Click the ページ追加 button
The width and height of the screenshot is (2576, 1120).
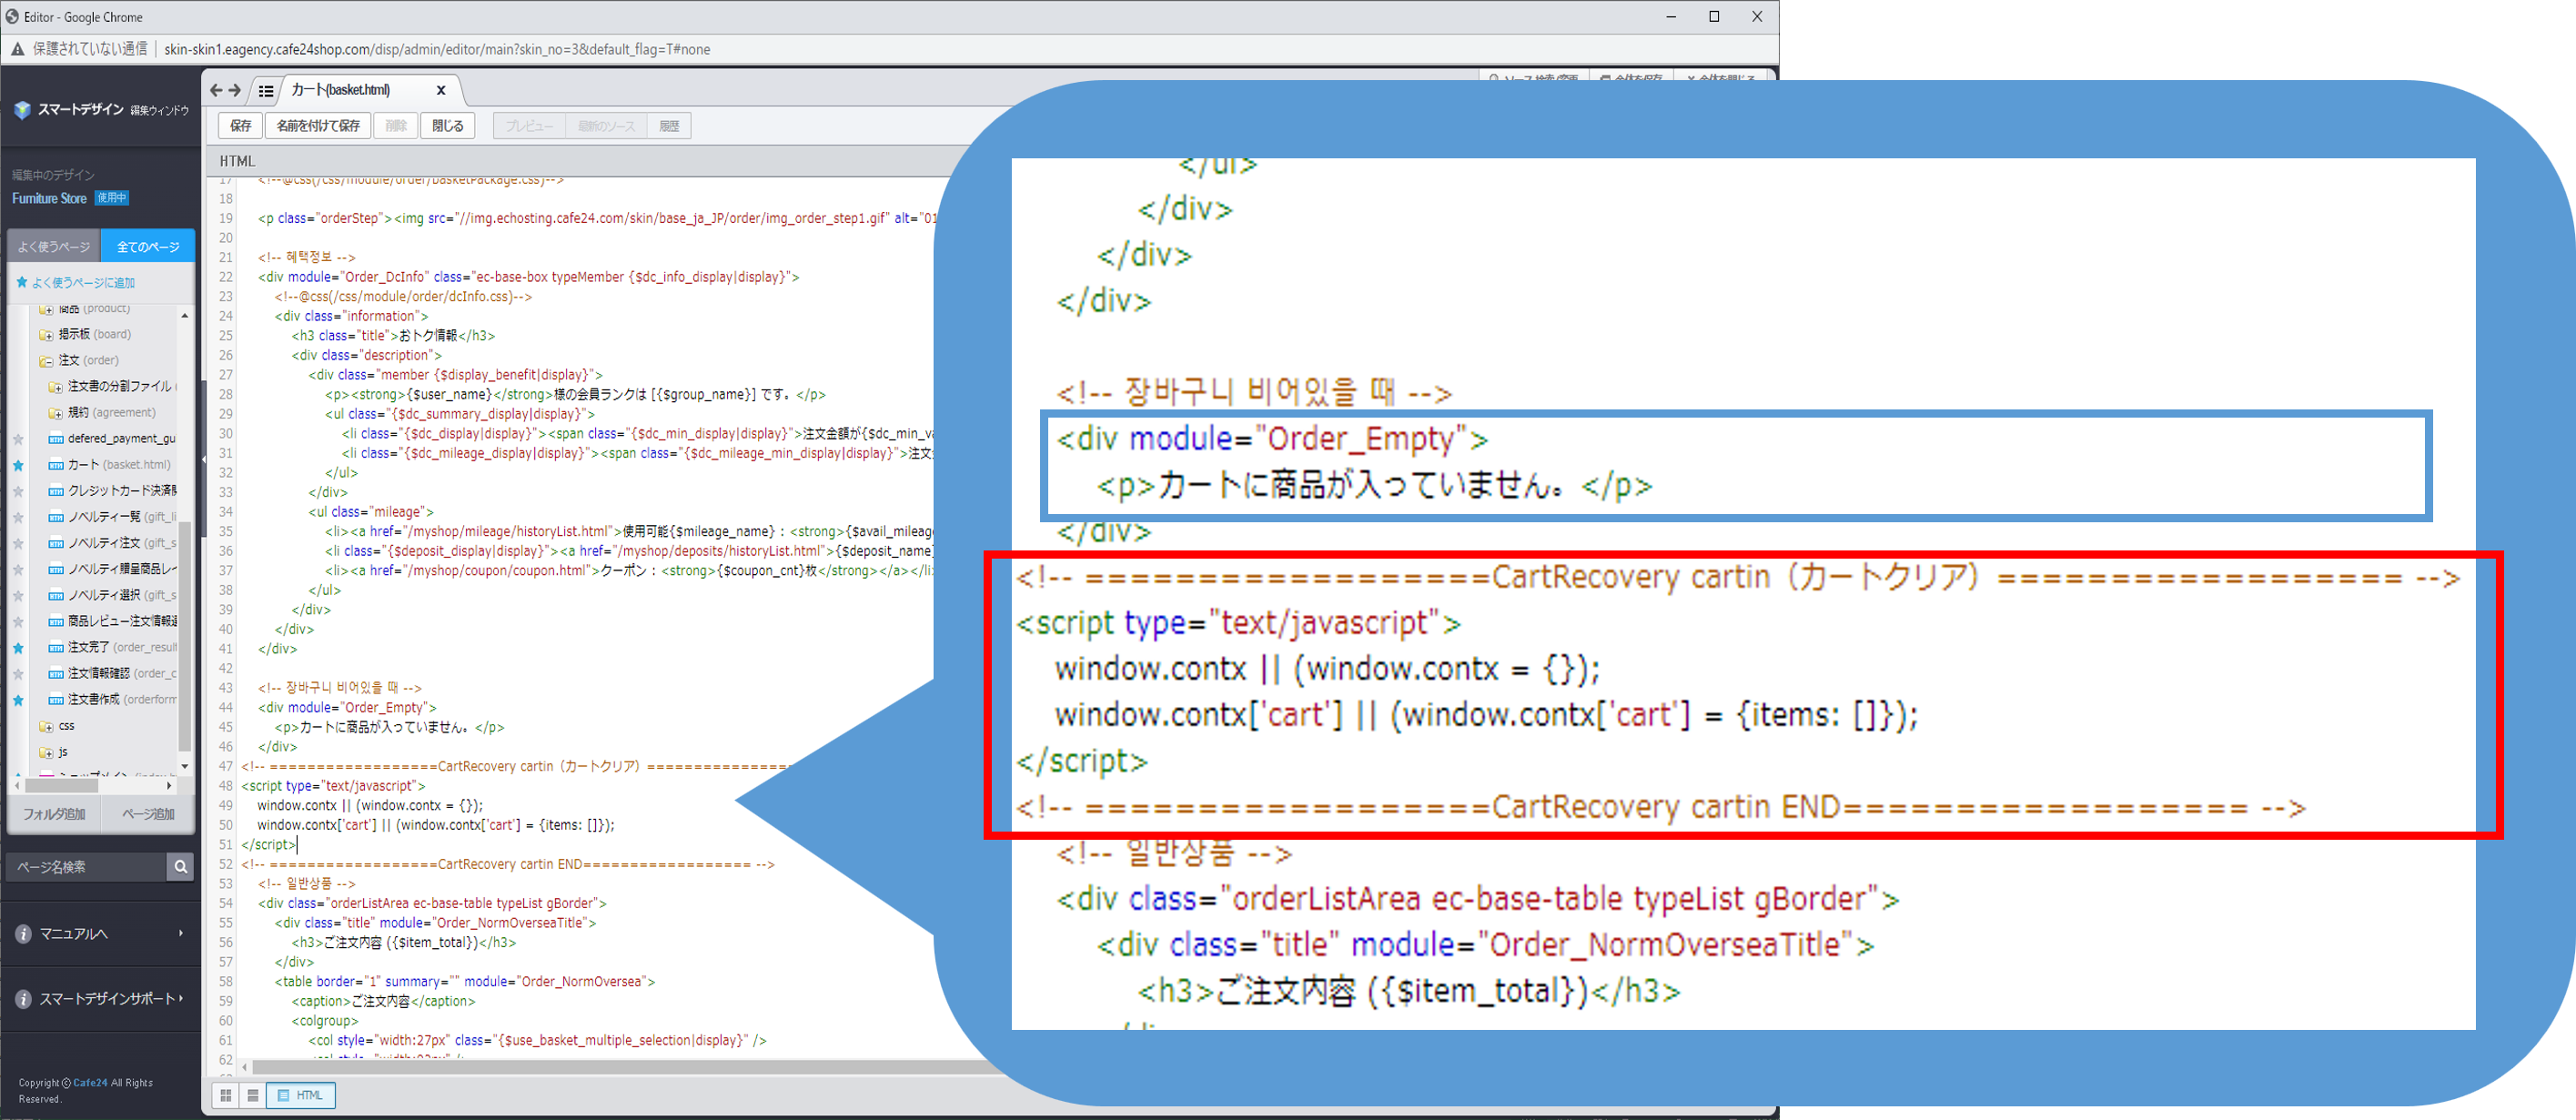click(x=148, y=814)
